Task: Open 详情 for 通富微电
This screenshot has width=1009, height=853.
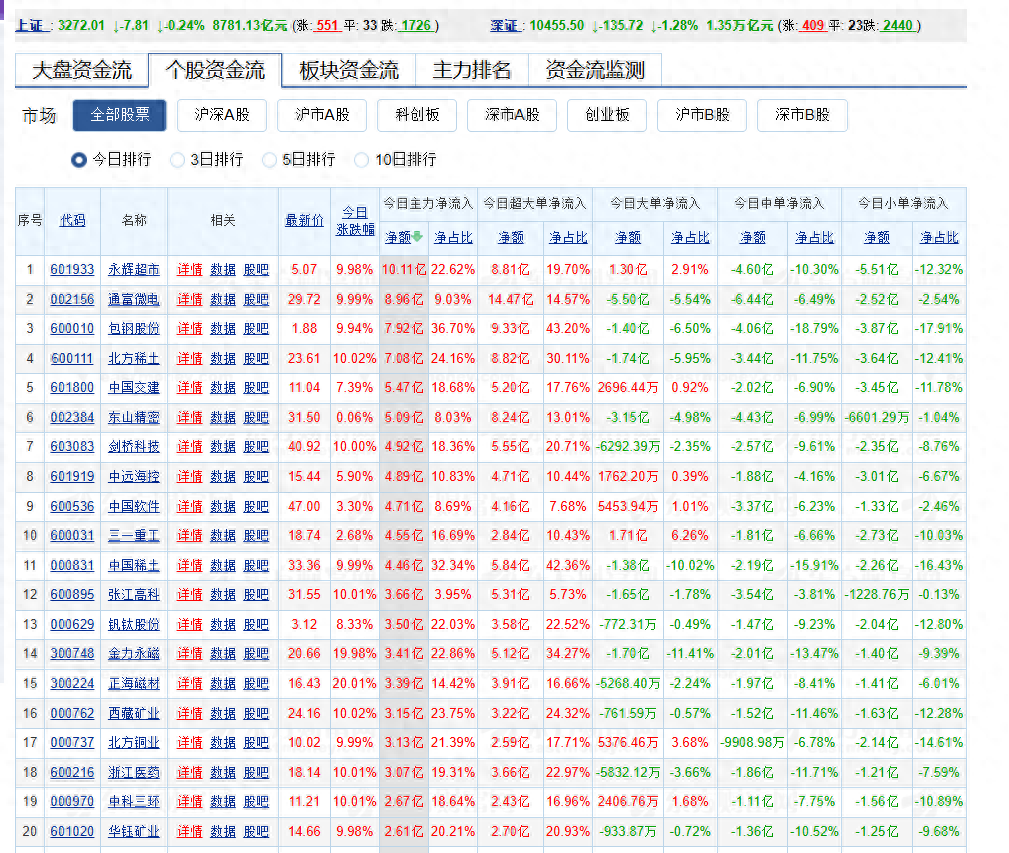Action: (190, 299)
